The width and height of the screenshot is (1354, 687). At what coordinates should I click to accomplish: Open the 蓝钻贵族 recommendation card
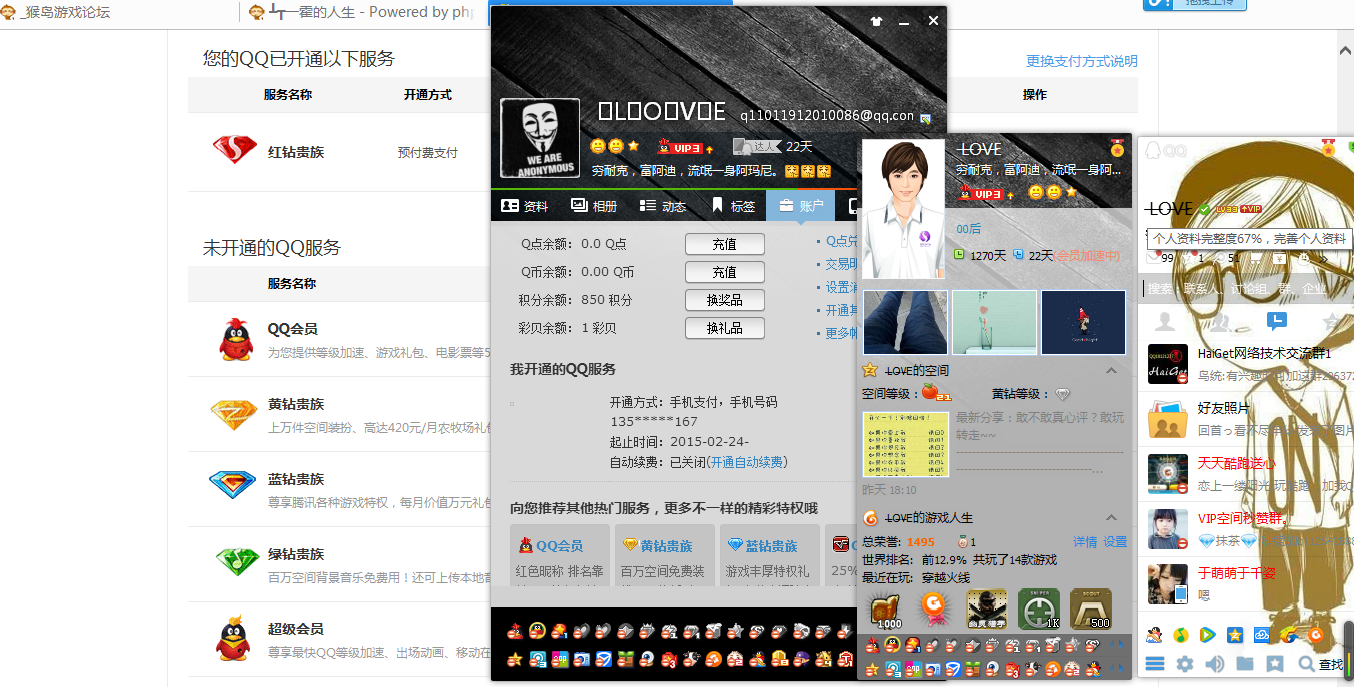tap(770, 554)
